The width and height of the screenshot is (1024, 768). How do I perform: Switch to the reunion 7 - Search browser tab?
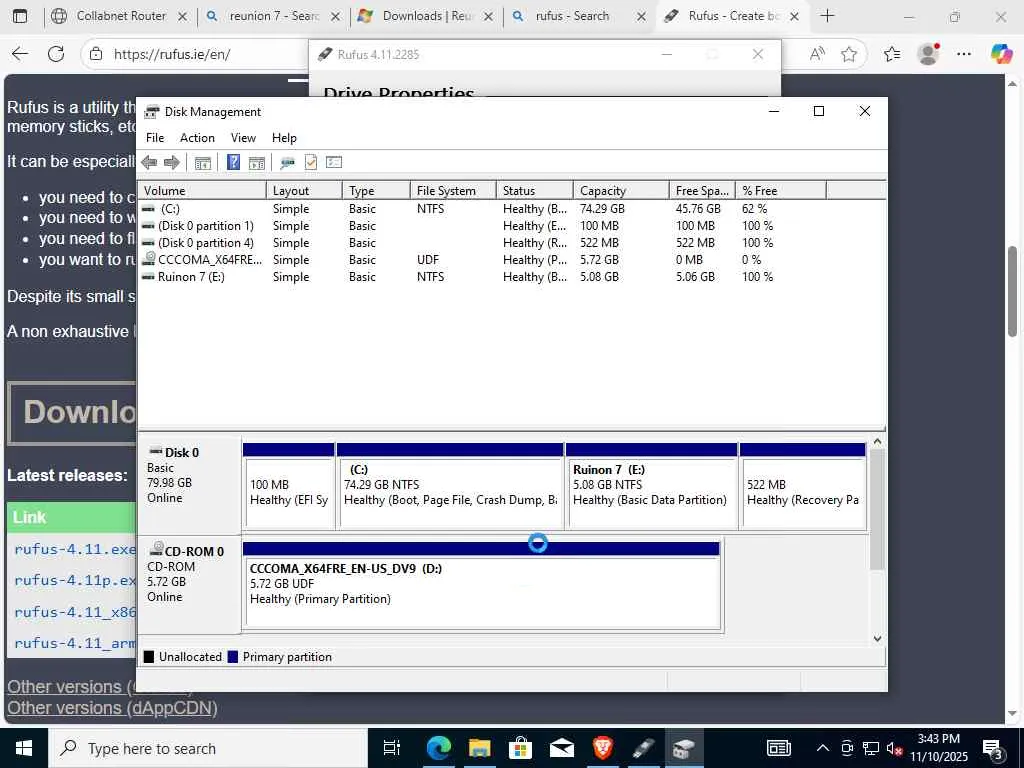(272, 16)
